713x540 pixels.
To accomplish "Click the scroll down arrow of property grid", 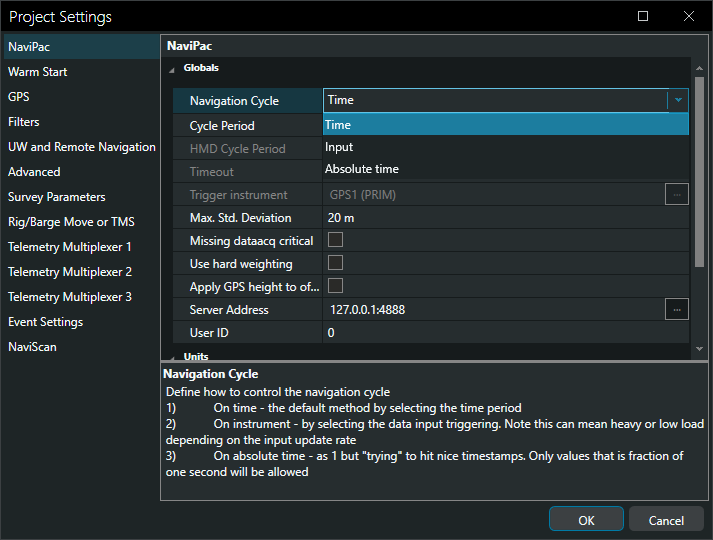I will [699, 349].
